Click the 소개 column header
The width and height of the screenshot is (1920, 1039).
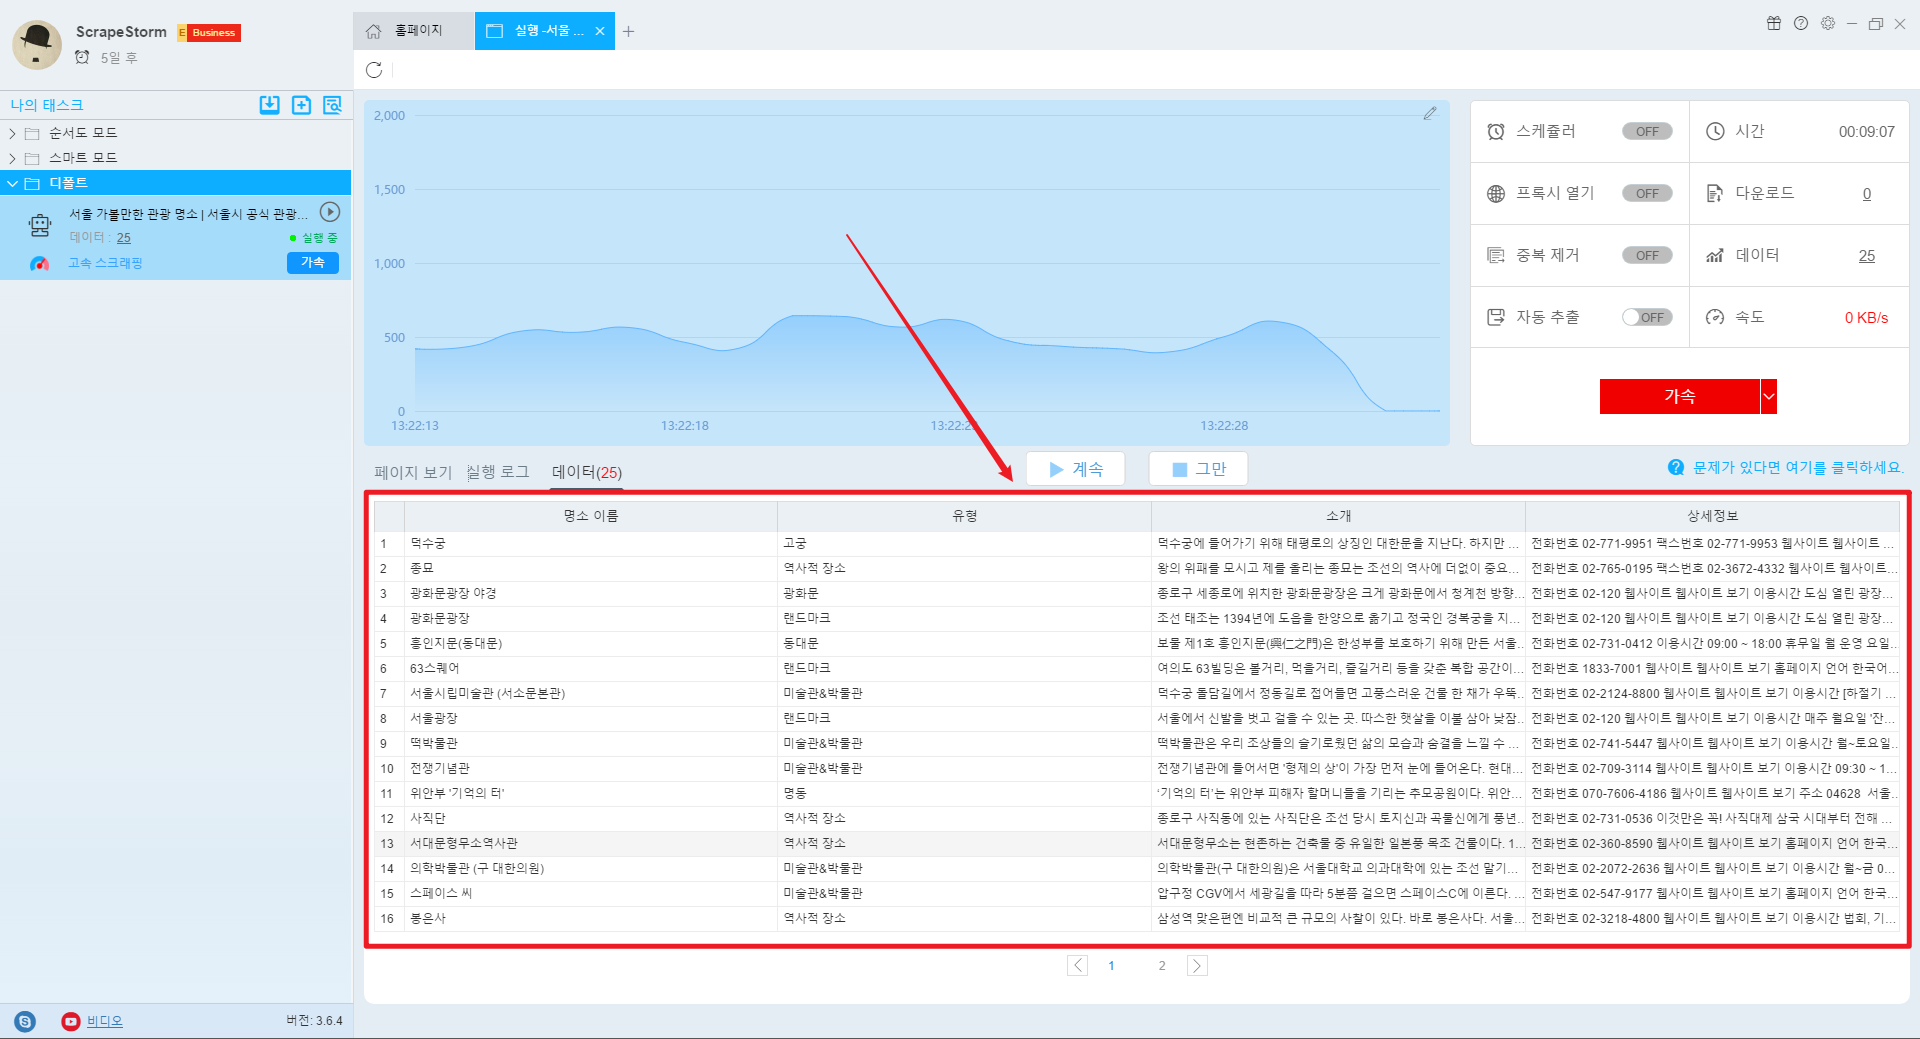(x=1339, y=516)
